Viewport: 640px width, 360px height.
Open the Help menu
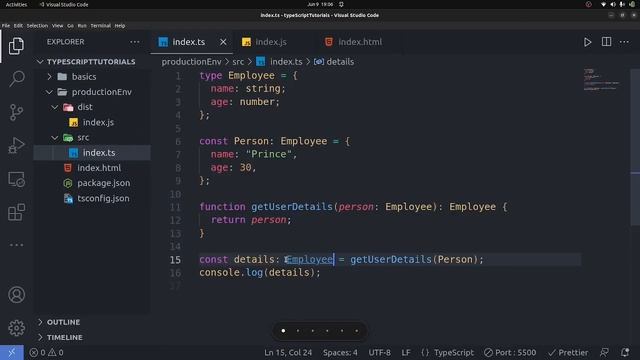click(x=120, y=25)
